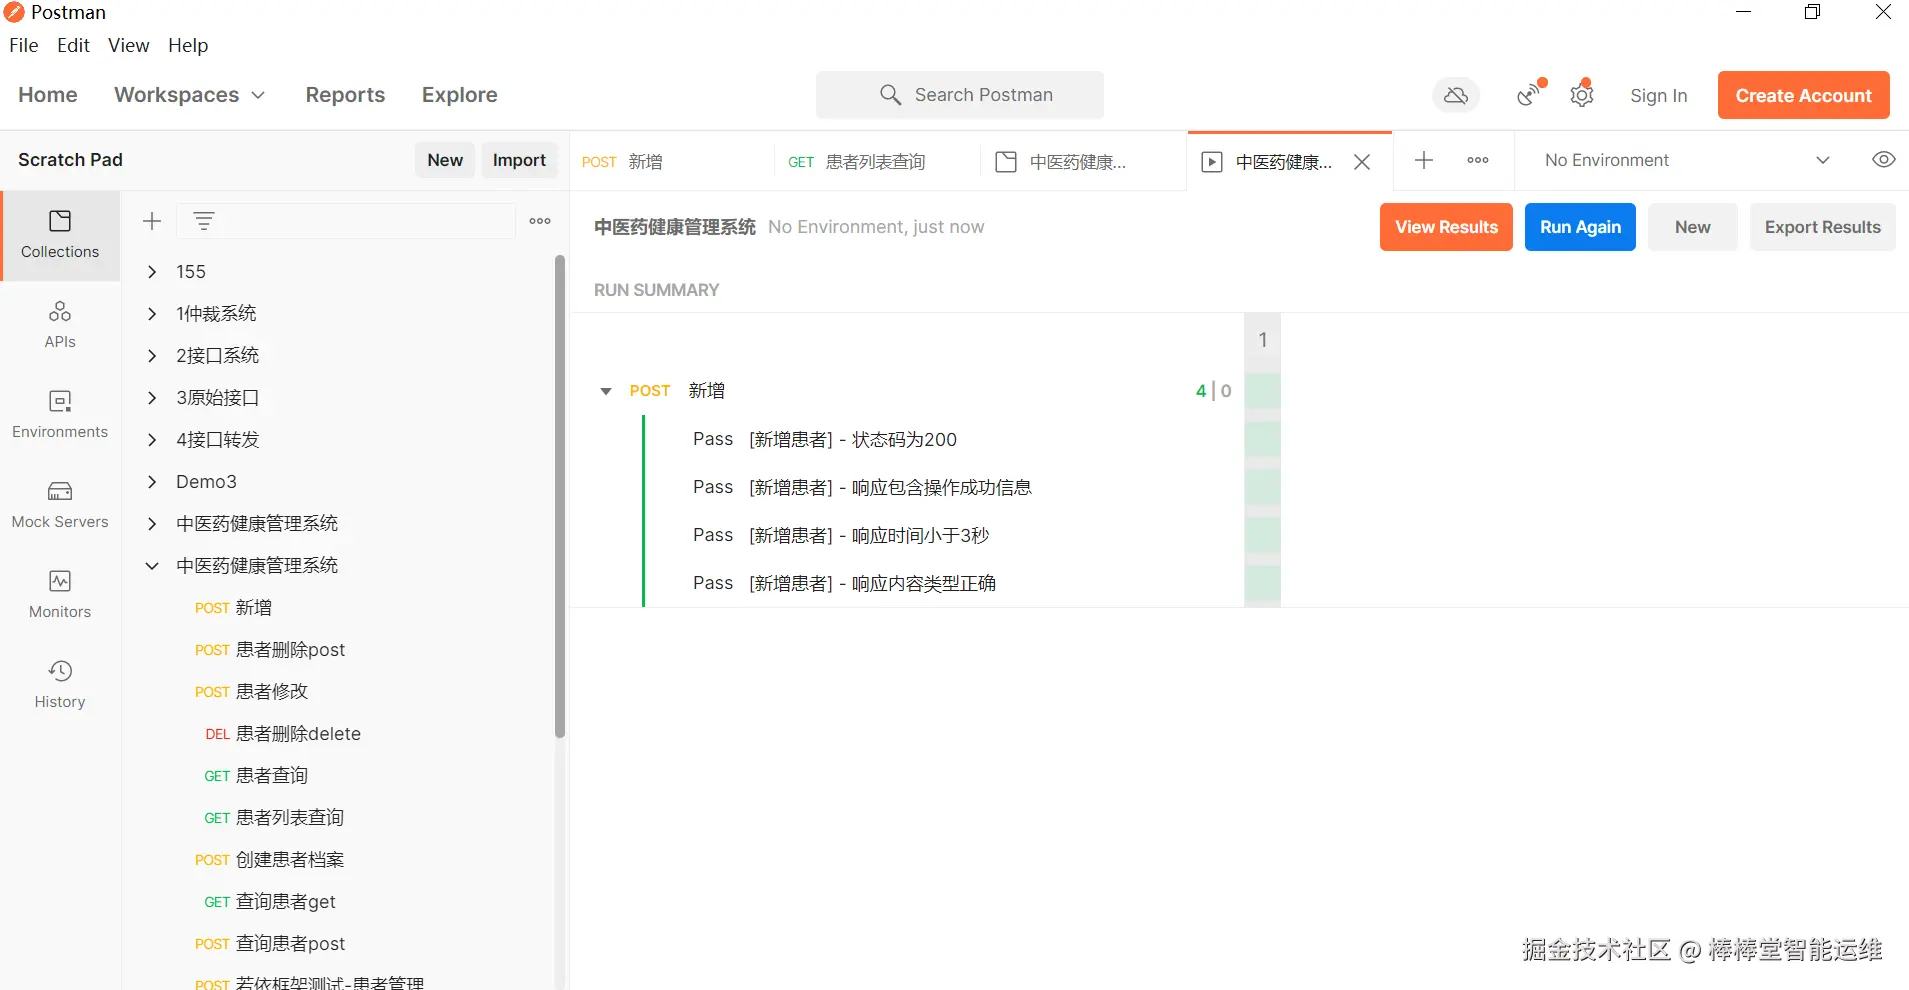Open the Workspaces dropdown
Screen dimensions: 1909x990
pyautogui.click(x=190, y=95)
